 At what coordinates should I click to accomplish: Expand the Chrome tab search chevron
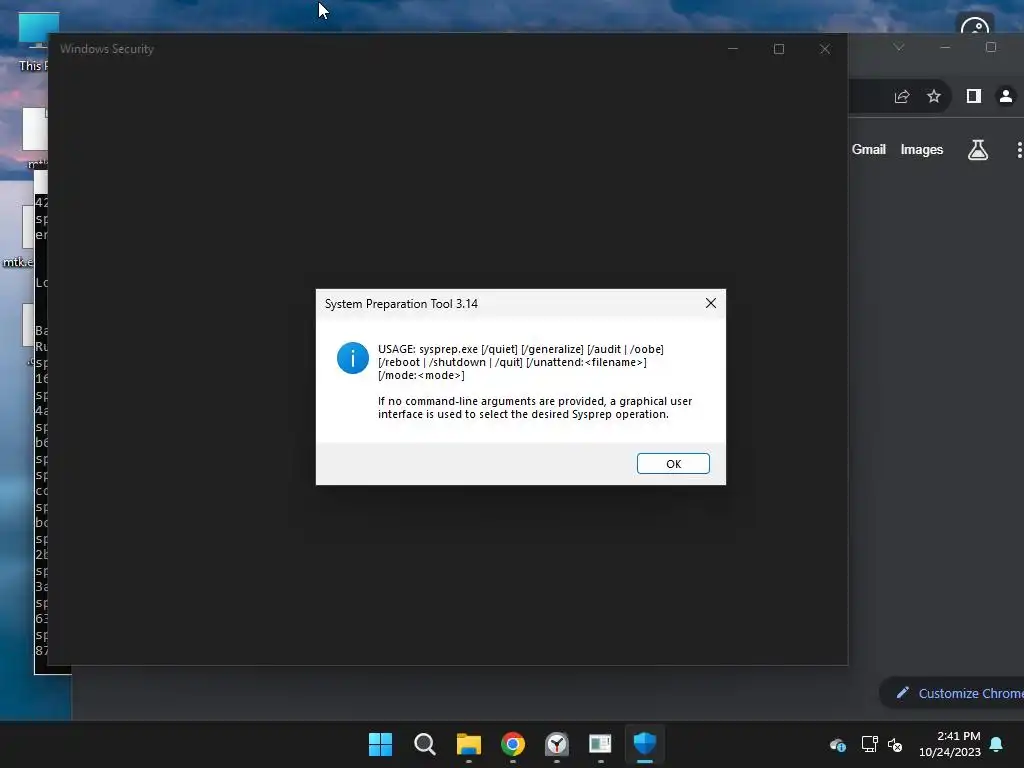tap(899, 47)
